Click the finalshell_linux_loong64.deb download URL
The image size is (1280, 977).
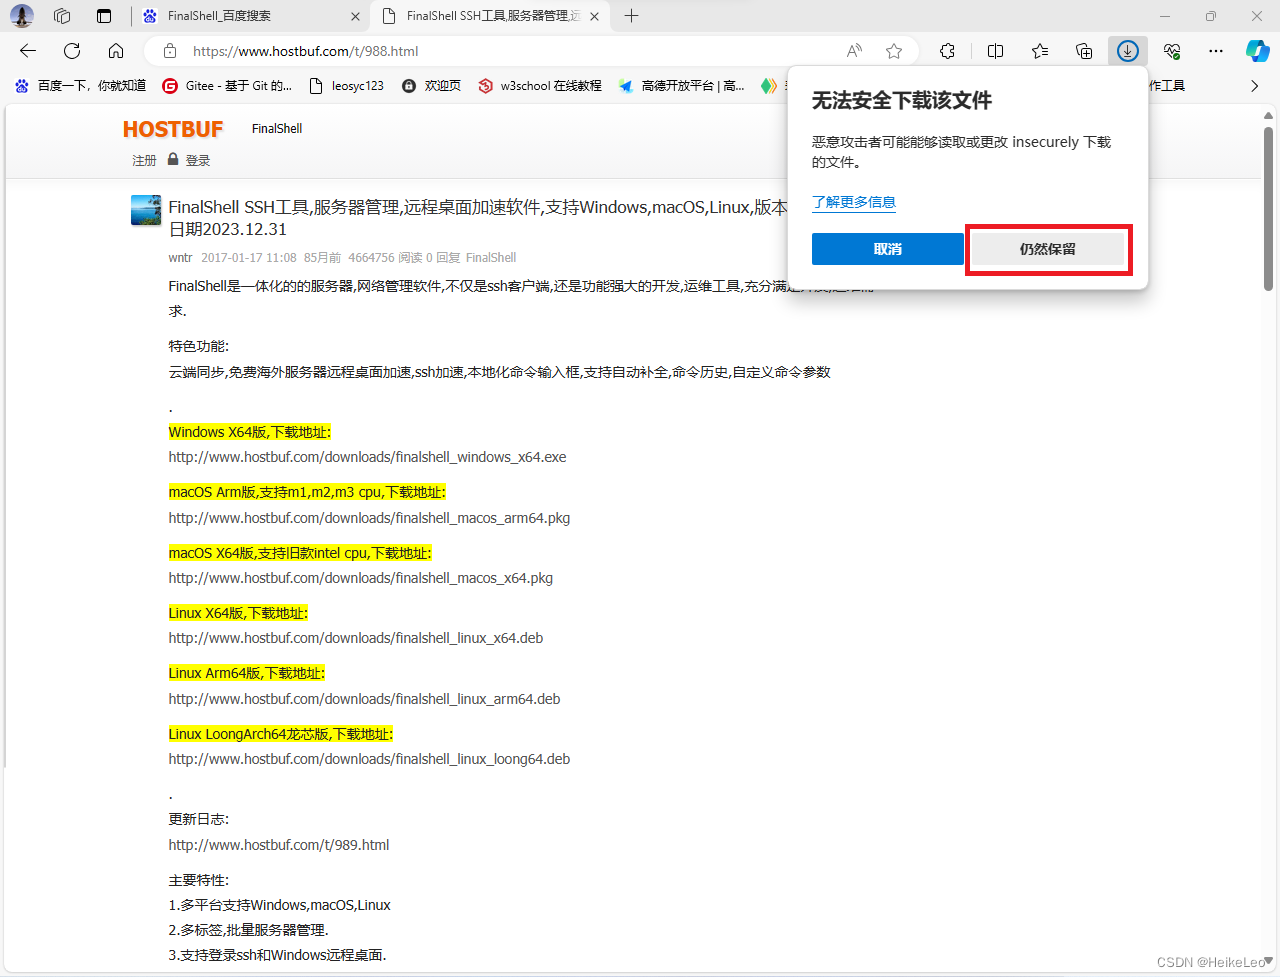tap(370, 759)
